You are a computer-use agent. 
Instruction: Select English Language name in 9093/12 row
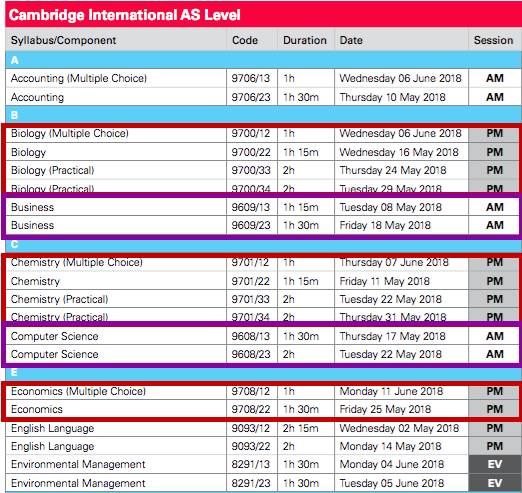(52, 428)
